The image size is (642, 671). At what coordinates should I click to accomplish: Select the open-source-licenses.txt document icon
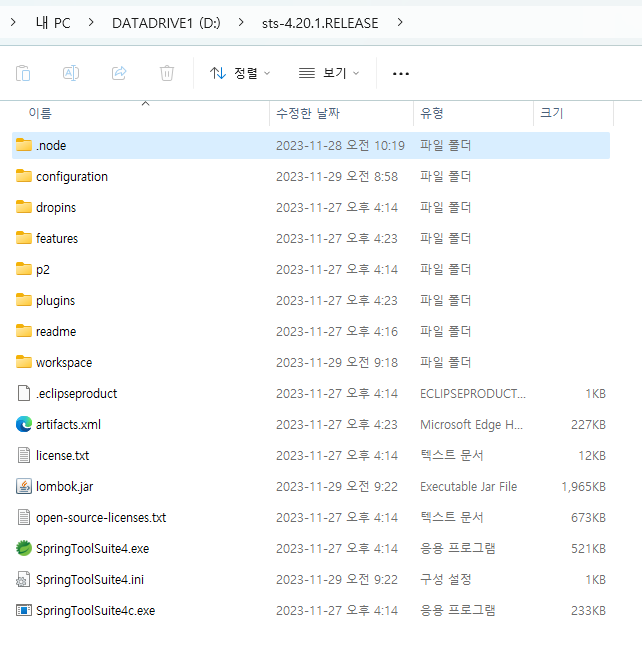[24, 517]
